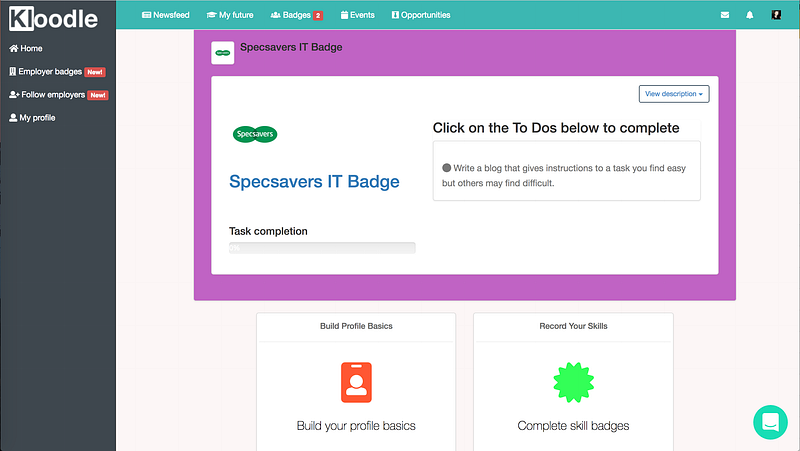Click the Build Profile Basics card header
The height and width of the screenshot is (451, 800).
[x=356, y=326]
